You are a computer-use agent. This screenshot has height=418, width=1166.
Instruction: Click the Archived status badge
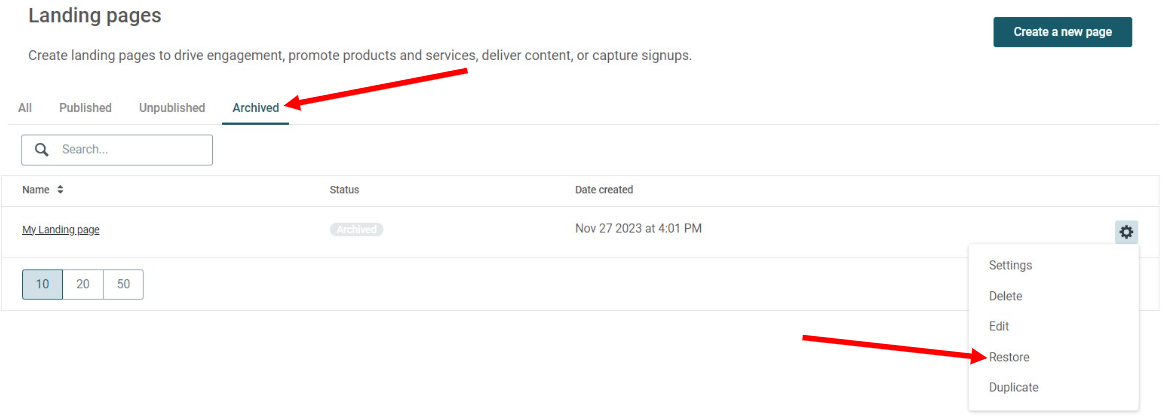pos(356,230)
